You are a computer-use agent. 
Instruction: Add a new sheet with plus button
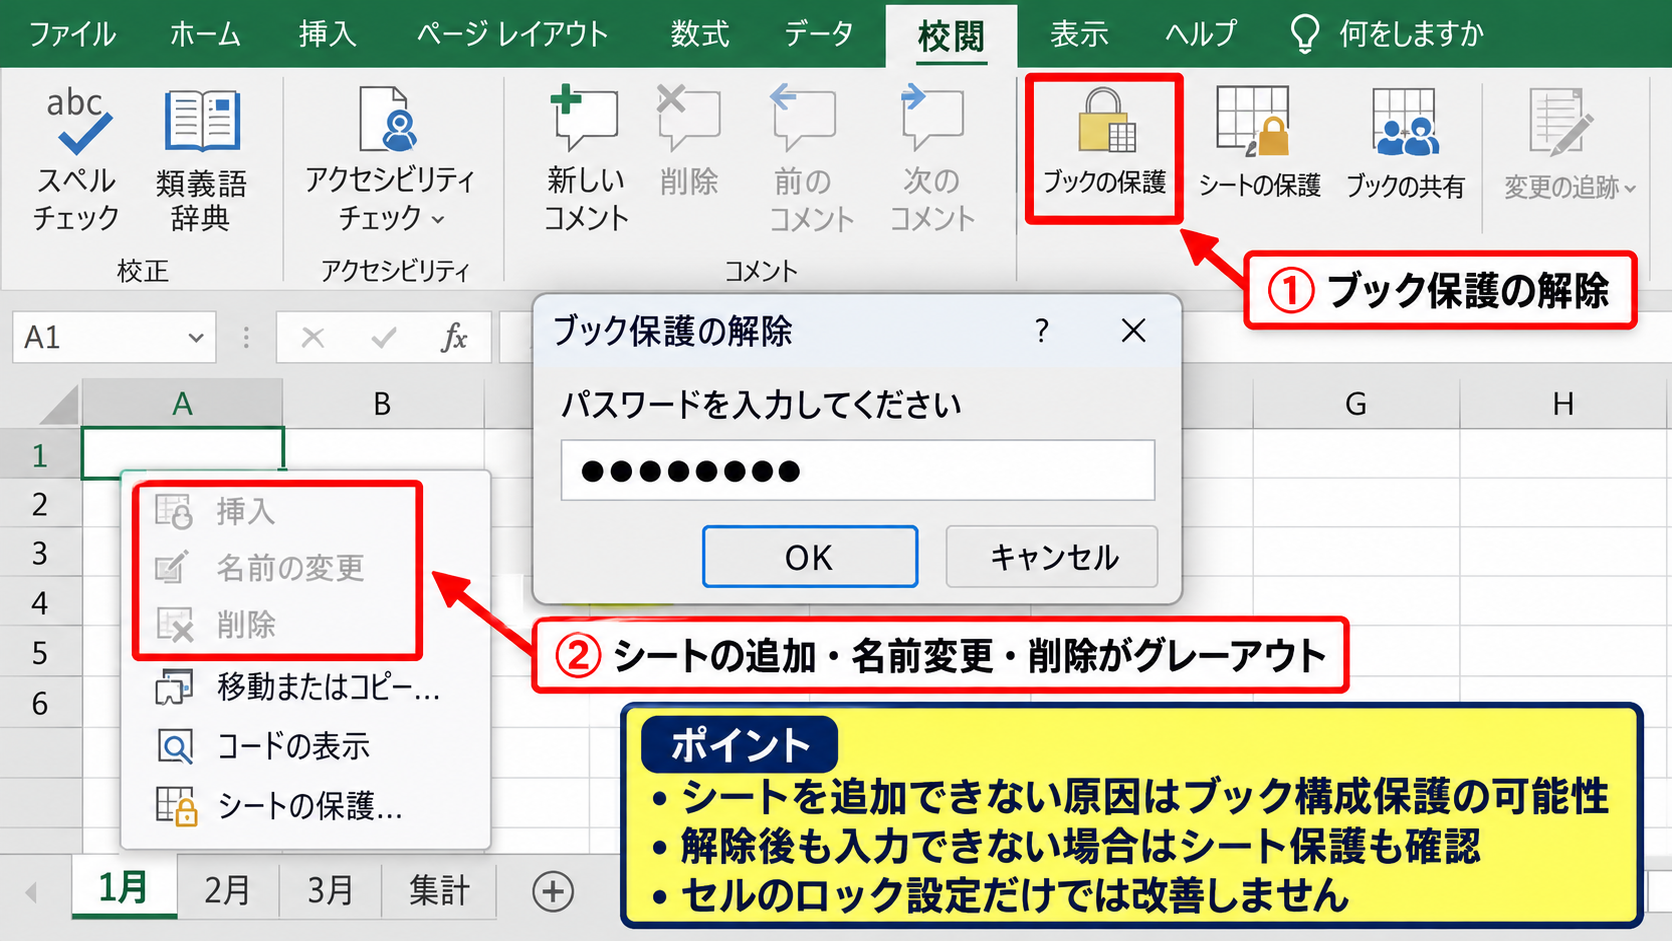(553, 890)
